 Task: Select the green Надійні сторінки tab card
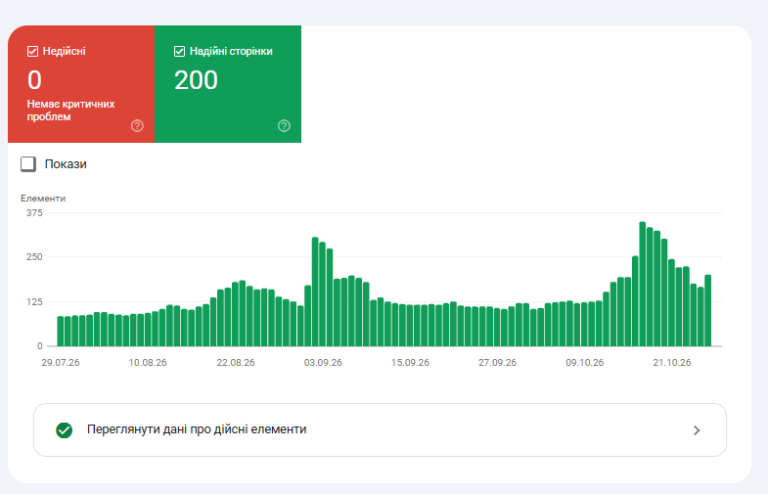click(x=228, y=84)
